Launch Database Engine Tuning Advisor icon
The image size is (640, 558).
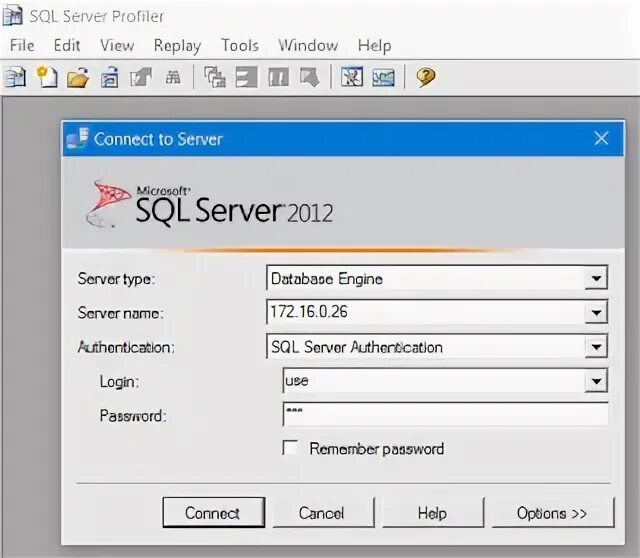(x=352, y=77)
